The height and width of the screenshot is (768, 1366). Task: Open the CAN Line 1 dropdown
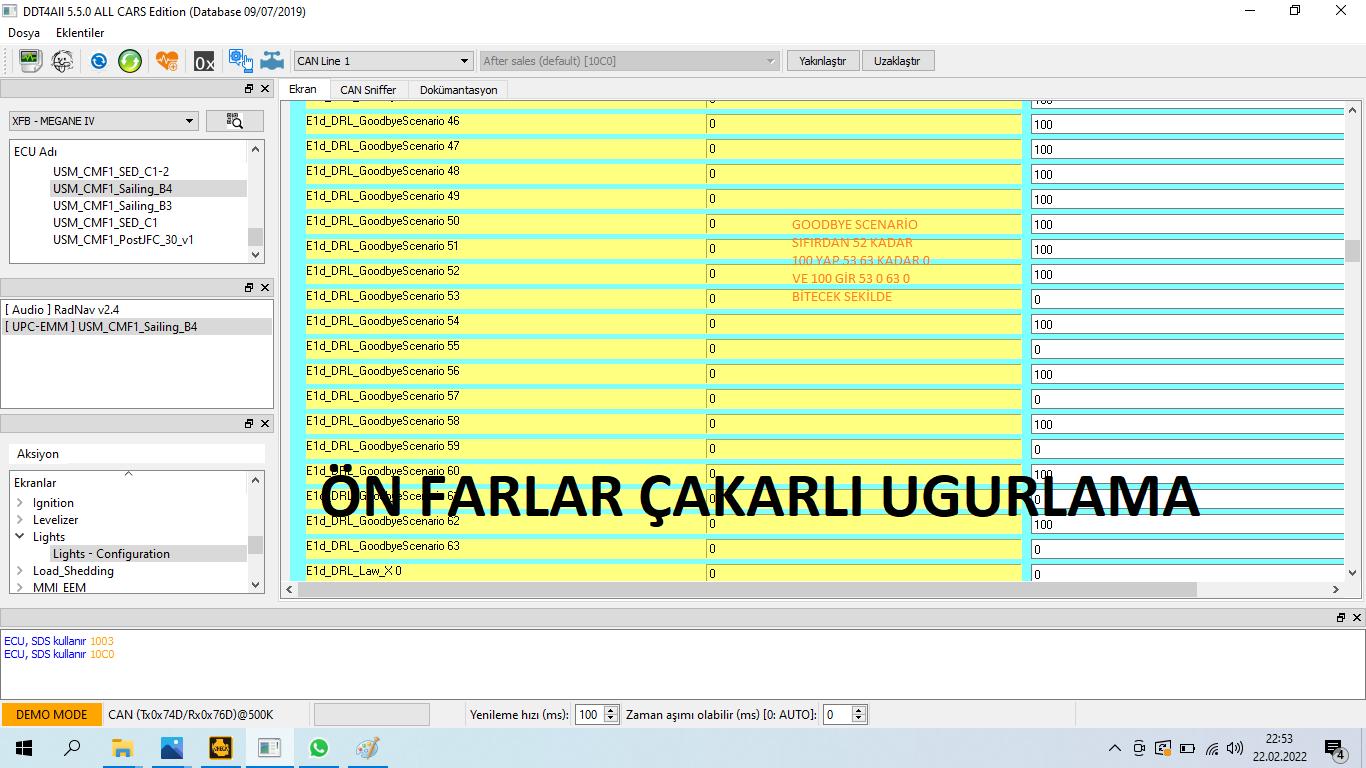click(x=383, y=61)
